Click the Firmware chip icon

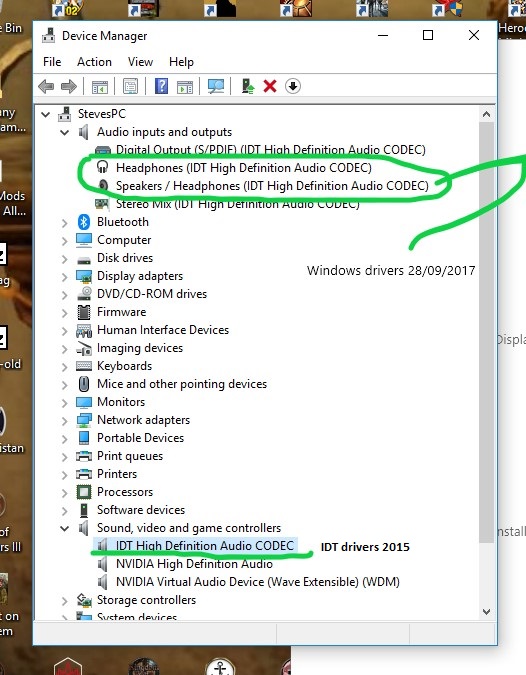click(x=84, y=312)
